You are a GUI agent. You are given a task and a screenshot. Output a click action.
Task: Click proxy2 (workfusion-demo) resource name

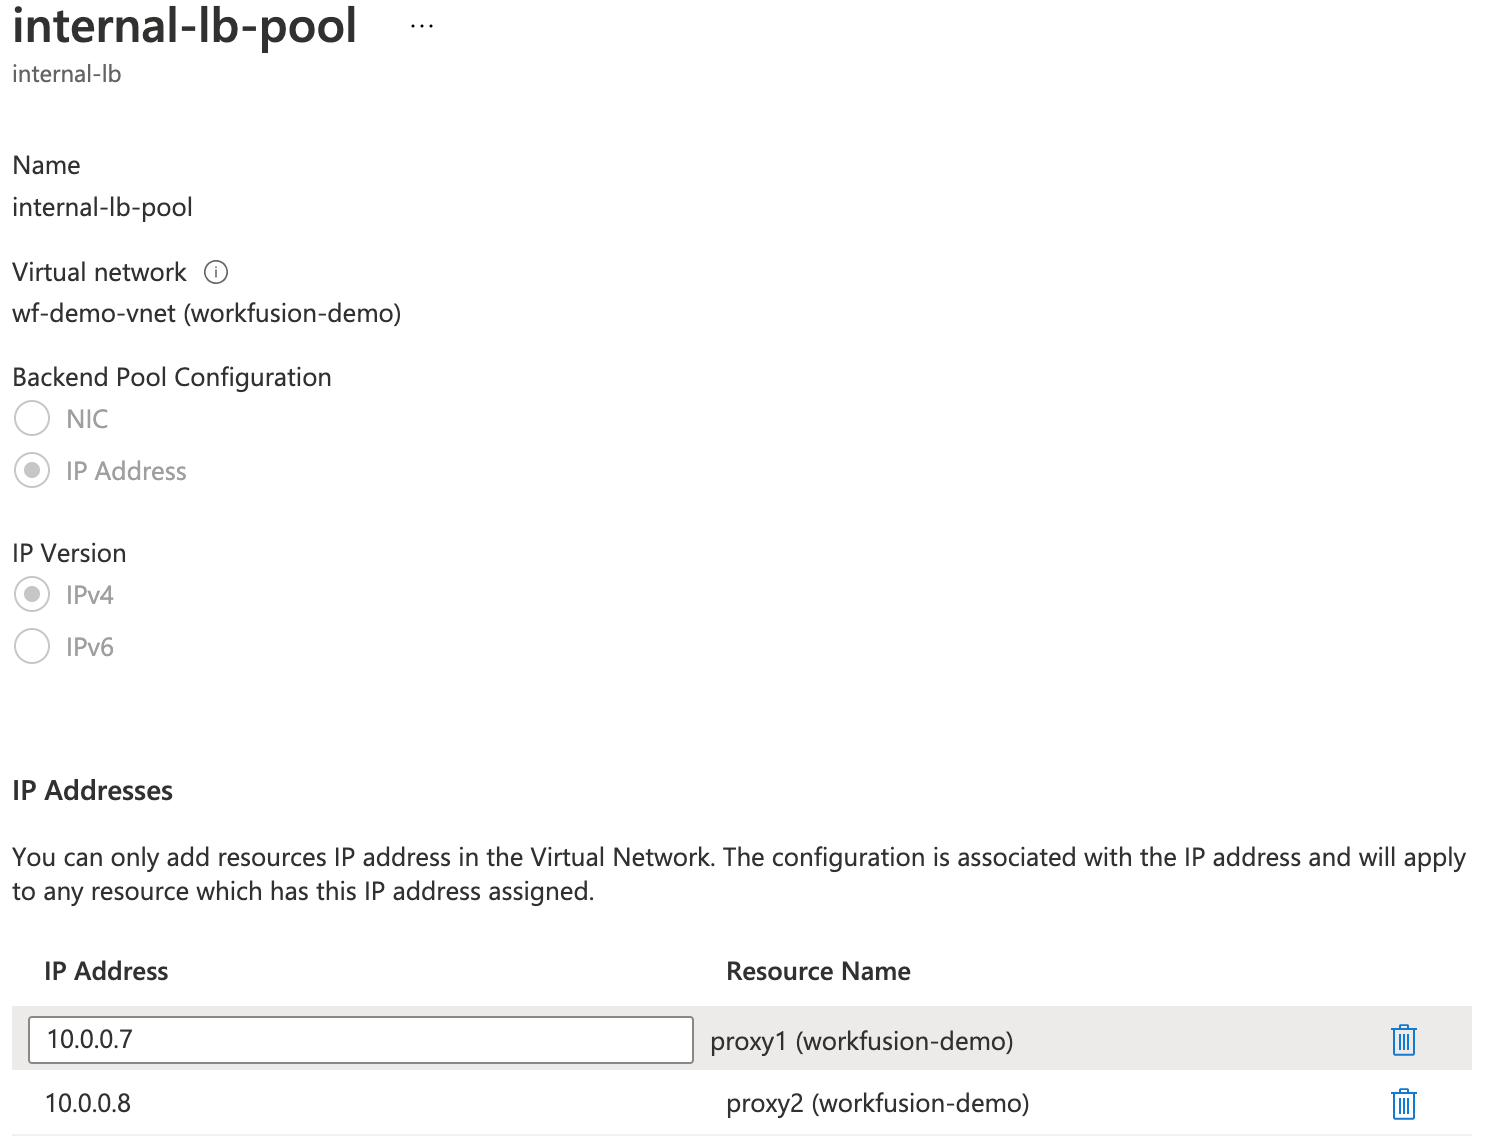click(877, 1103)
